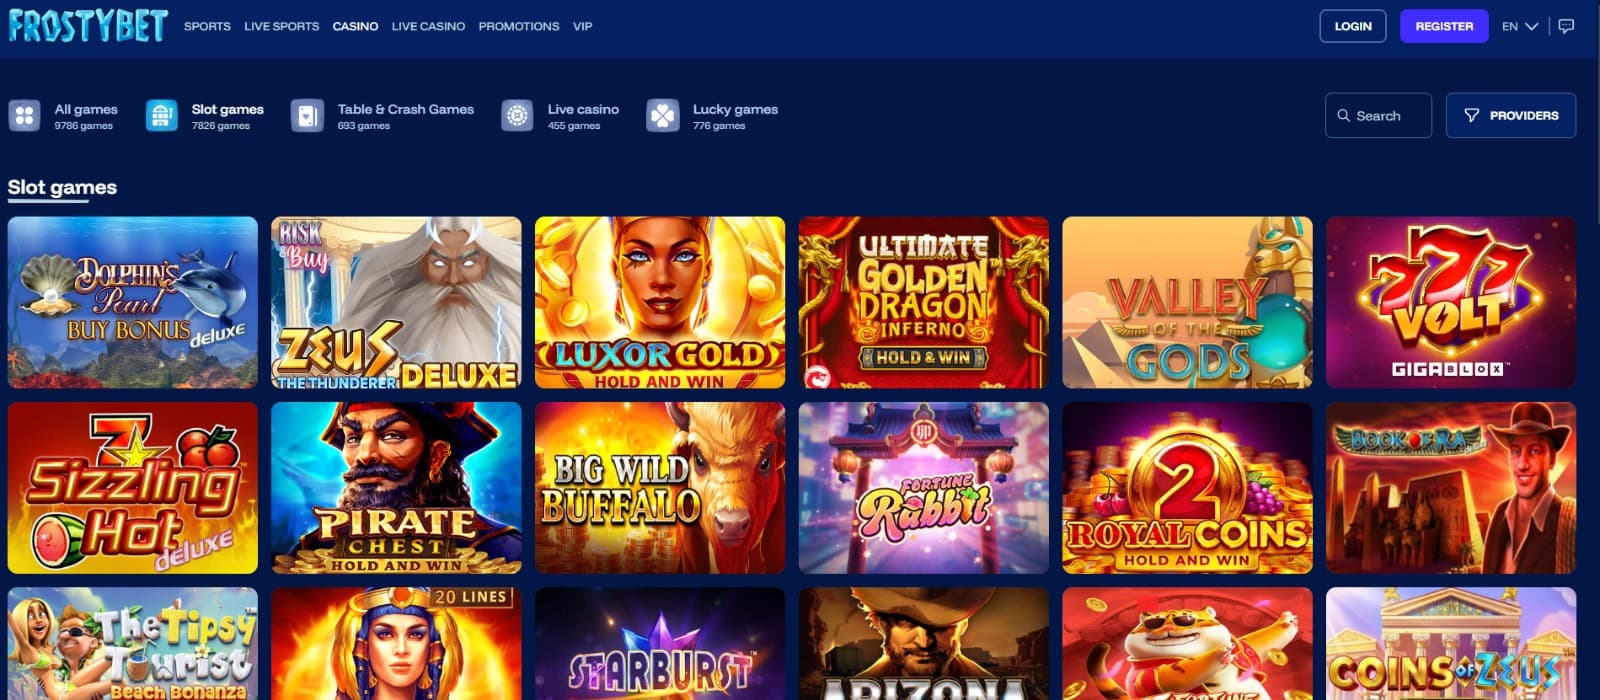
Task: Open the Providers filter button
Action: tap(1511, 115)
